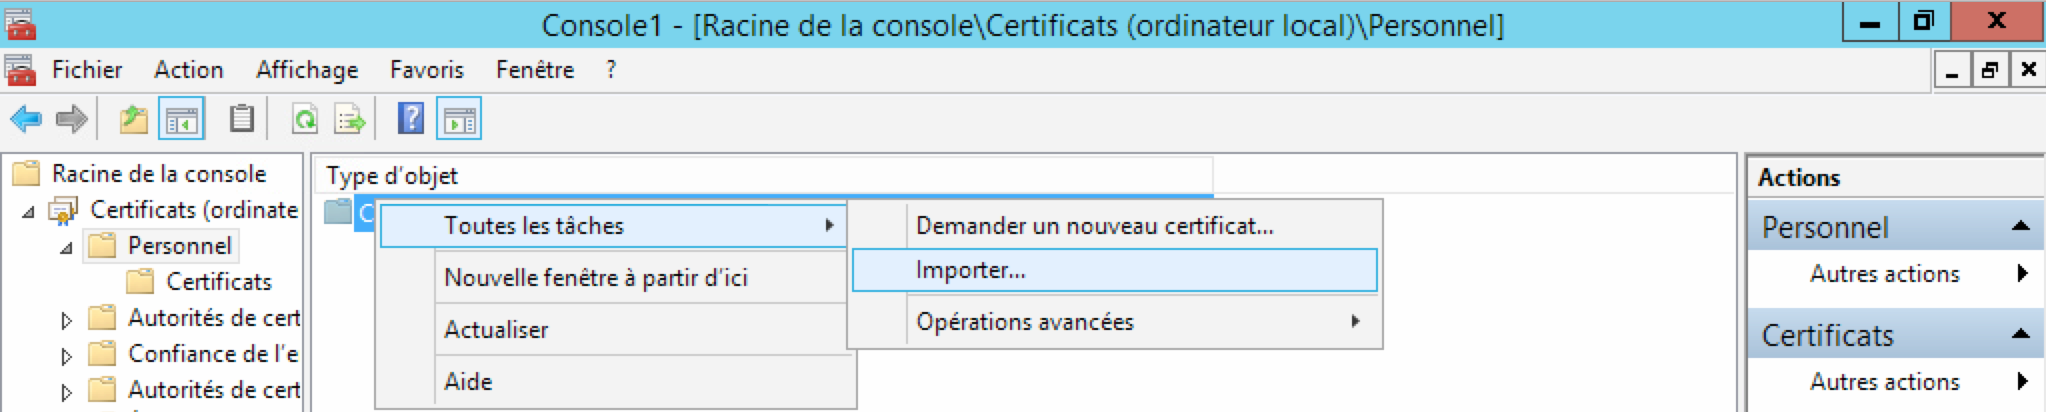Close the inner MDI child window
This screenshot has height=412, width=2046.
pyautogui.click(x=2027, y=70)
